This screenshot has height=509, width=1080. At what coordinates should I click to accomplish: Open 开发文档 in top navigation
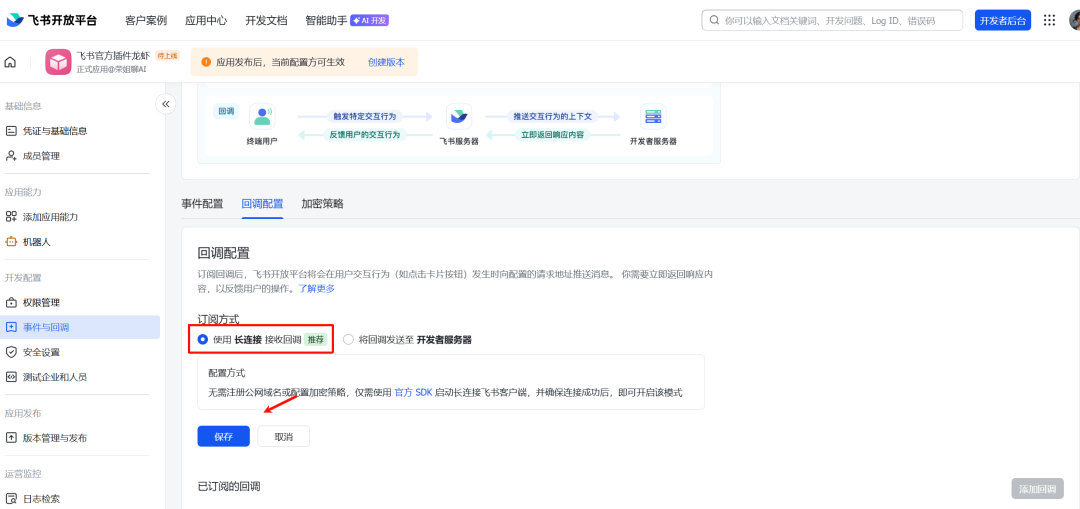click(x=266, y=21)
